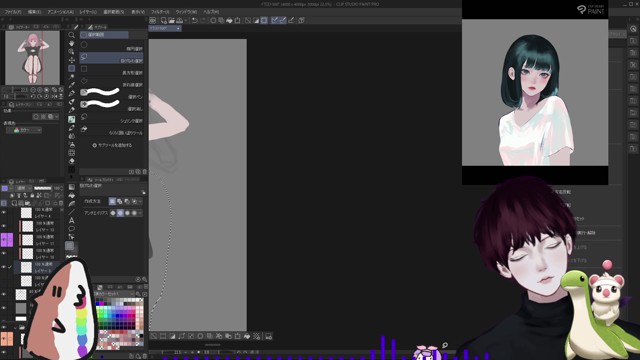The image size is (640, 360).
Task: Open the expression color dropdown
Action: click(x=24, y=130)
